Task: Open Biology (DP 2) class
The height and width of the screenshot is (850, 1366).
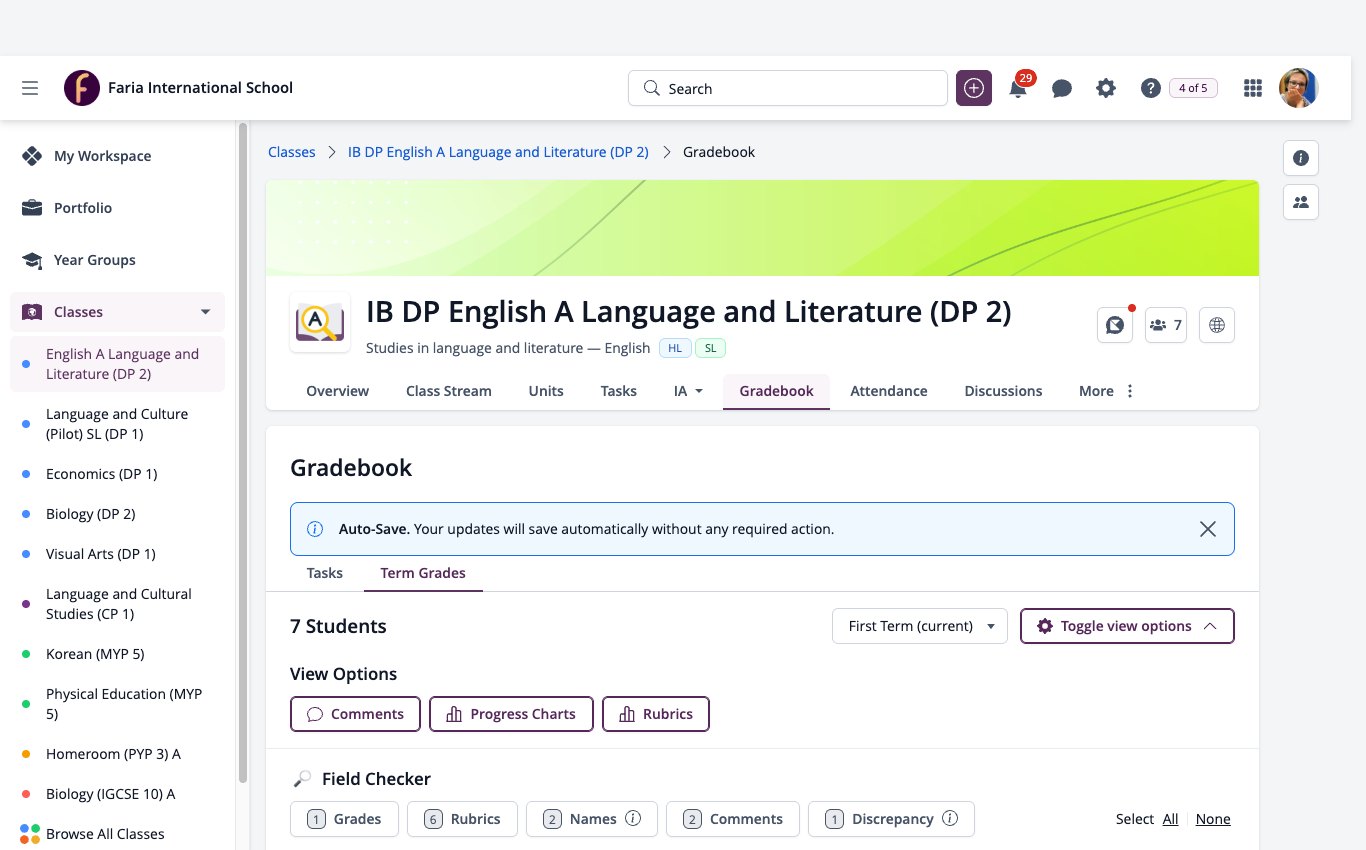Action: pos(118,514)
